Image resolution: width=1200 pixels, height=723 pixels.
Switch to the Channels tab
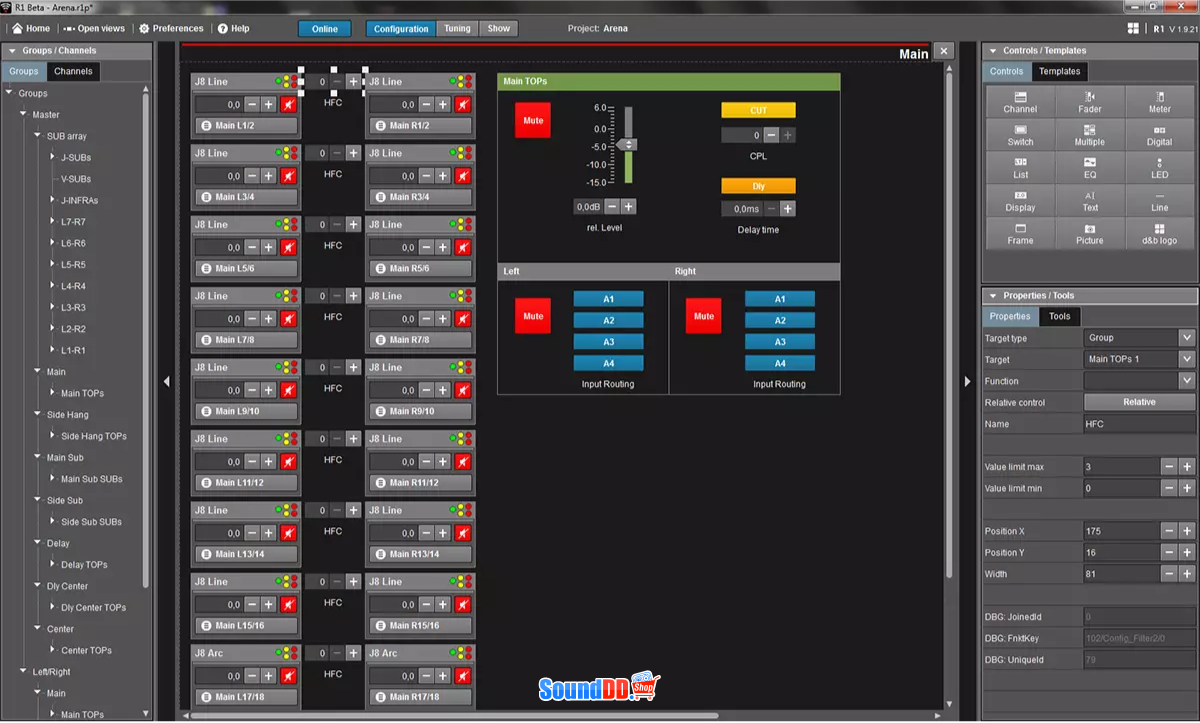[x=73, y=71]
